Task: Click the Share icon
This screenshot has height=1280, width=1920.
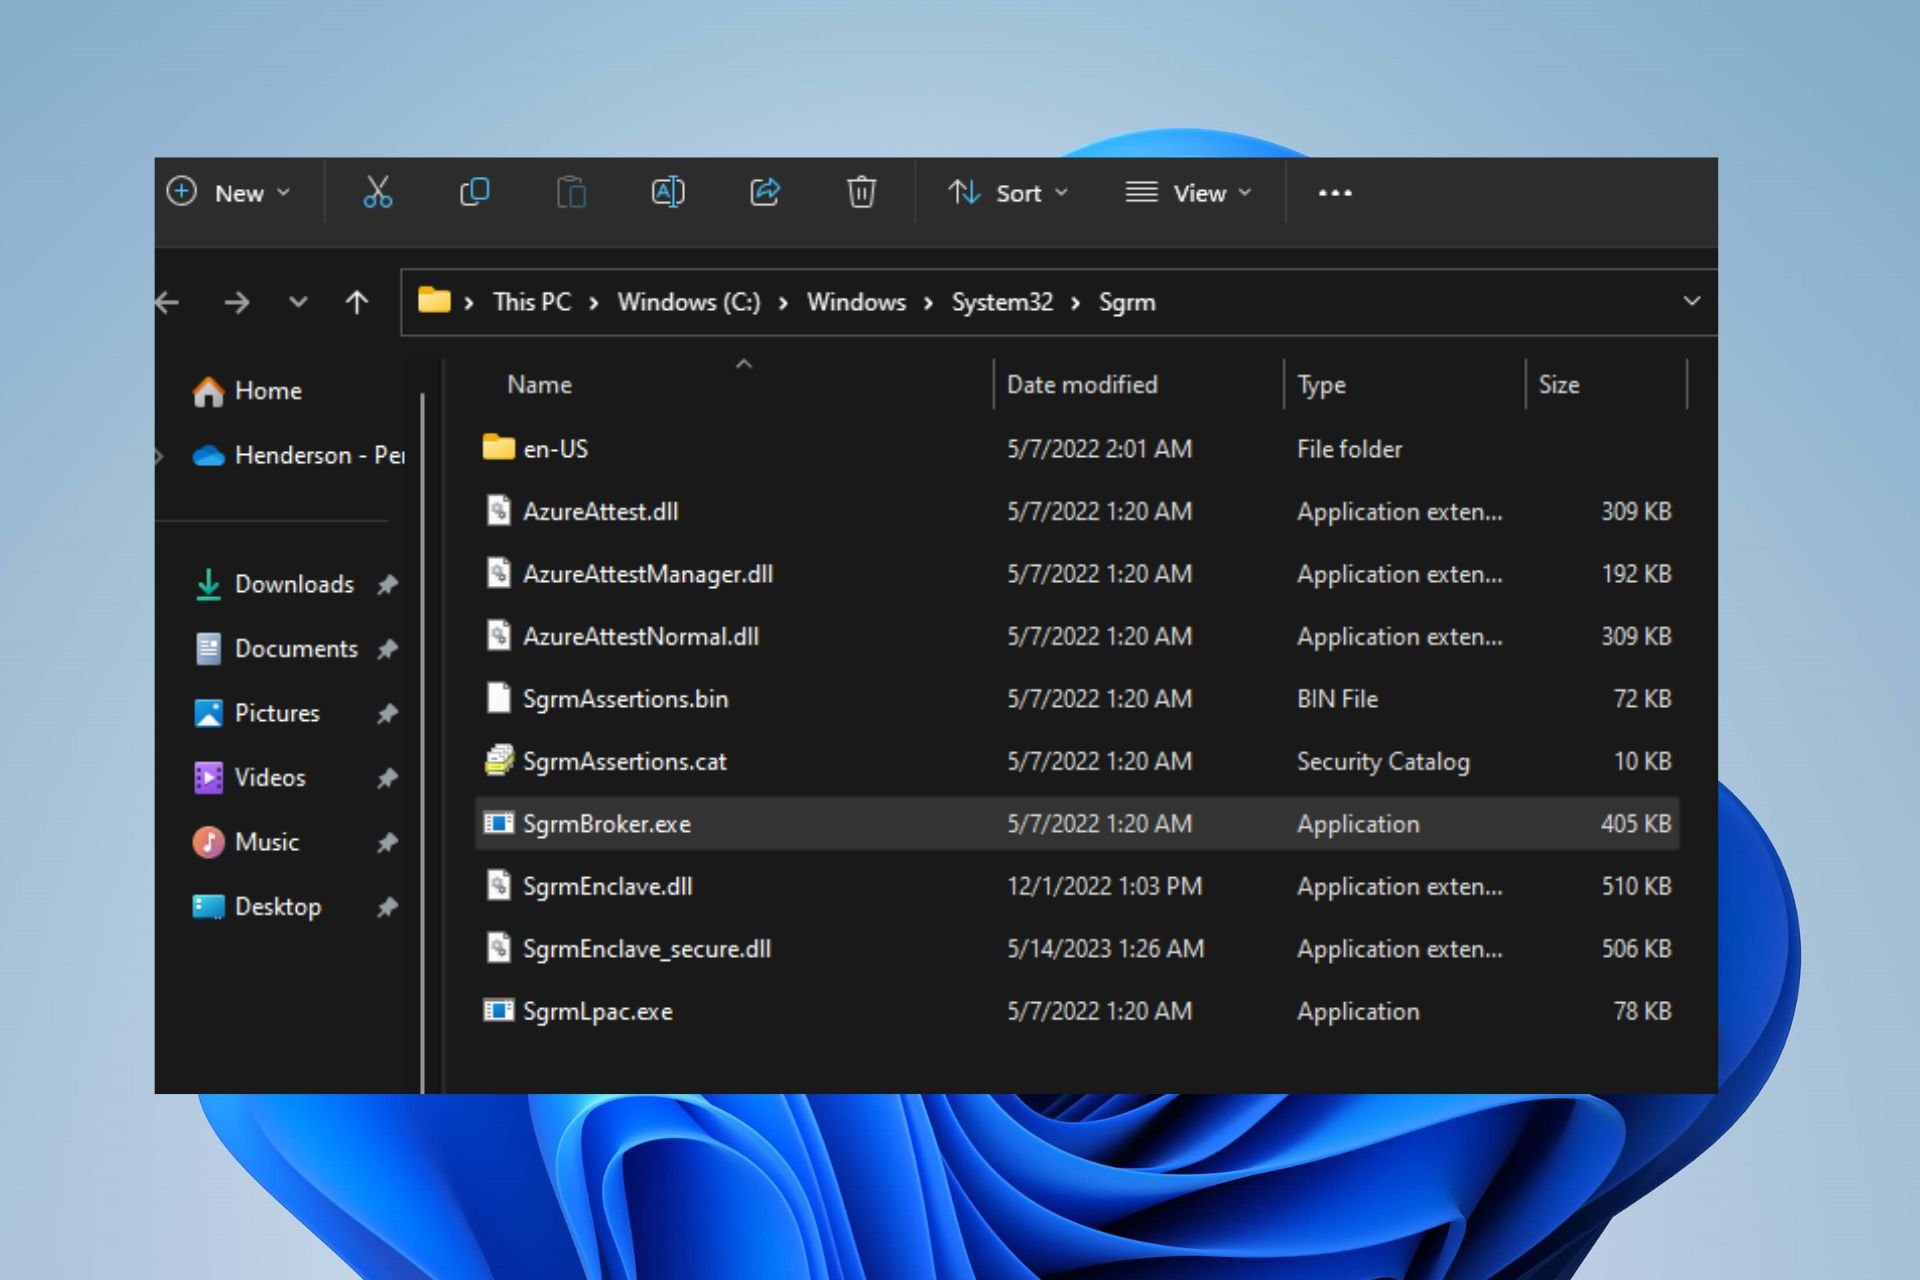Action: coord(765,192)
